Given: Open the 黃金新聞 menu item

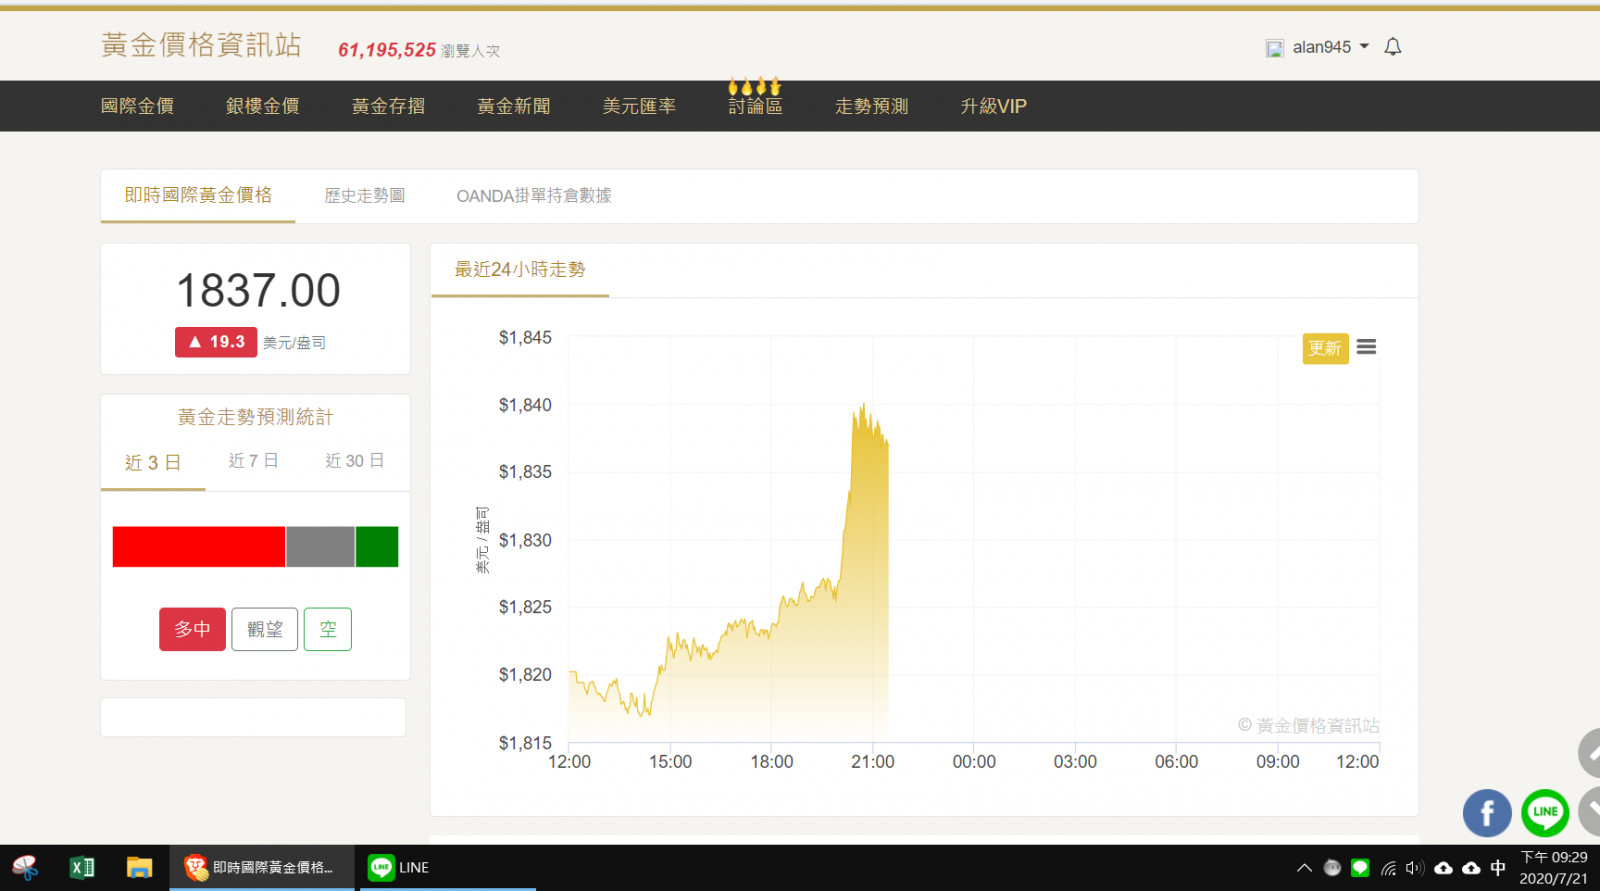Looking at the screenshot, I should 513,106.
